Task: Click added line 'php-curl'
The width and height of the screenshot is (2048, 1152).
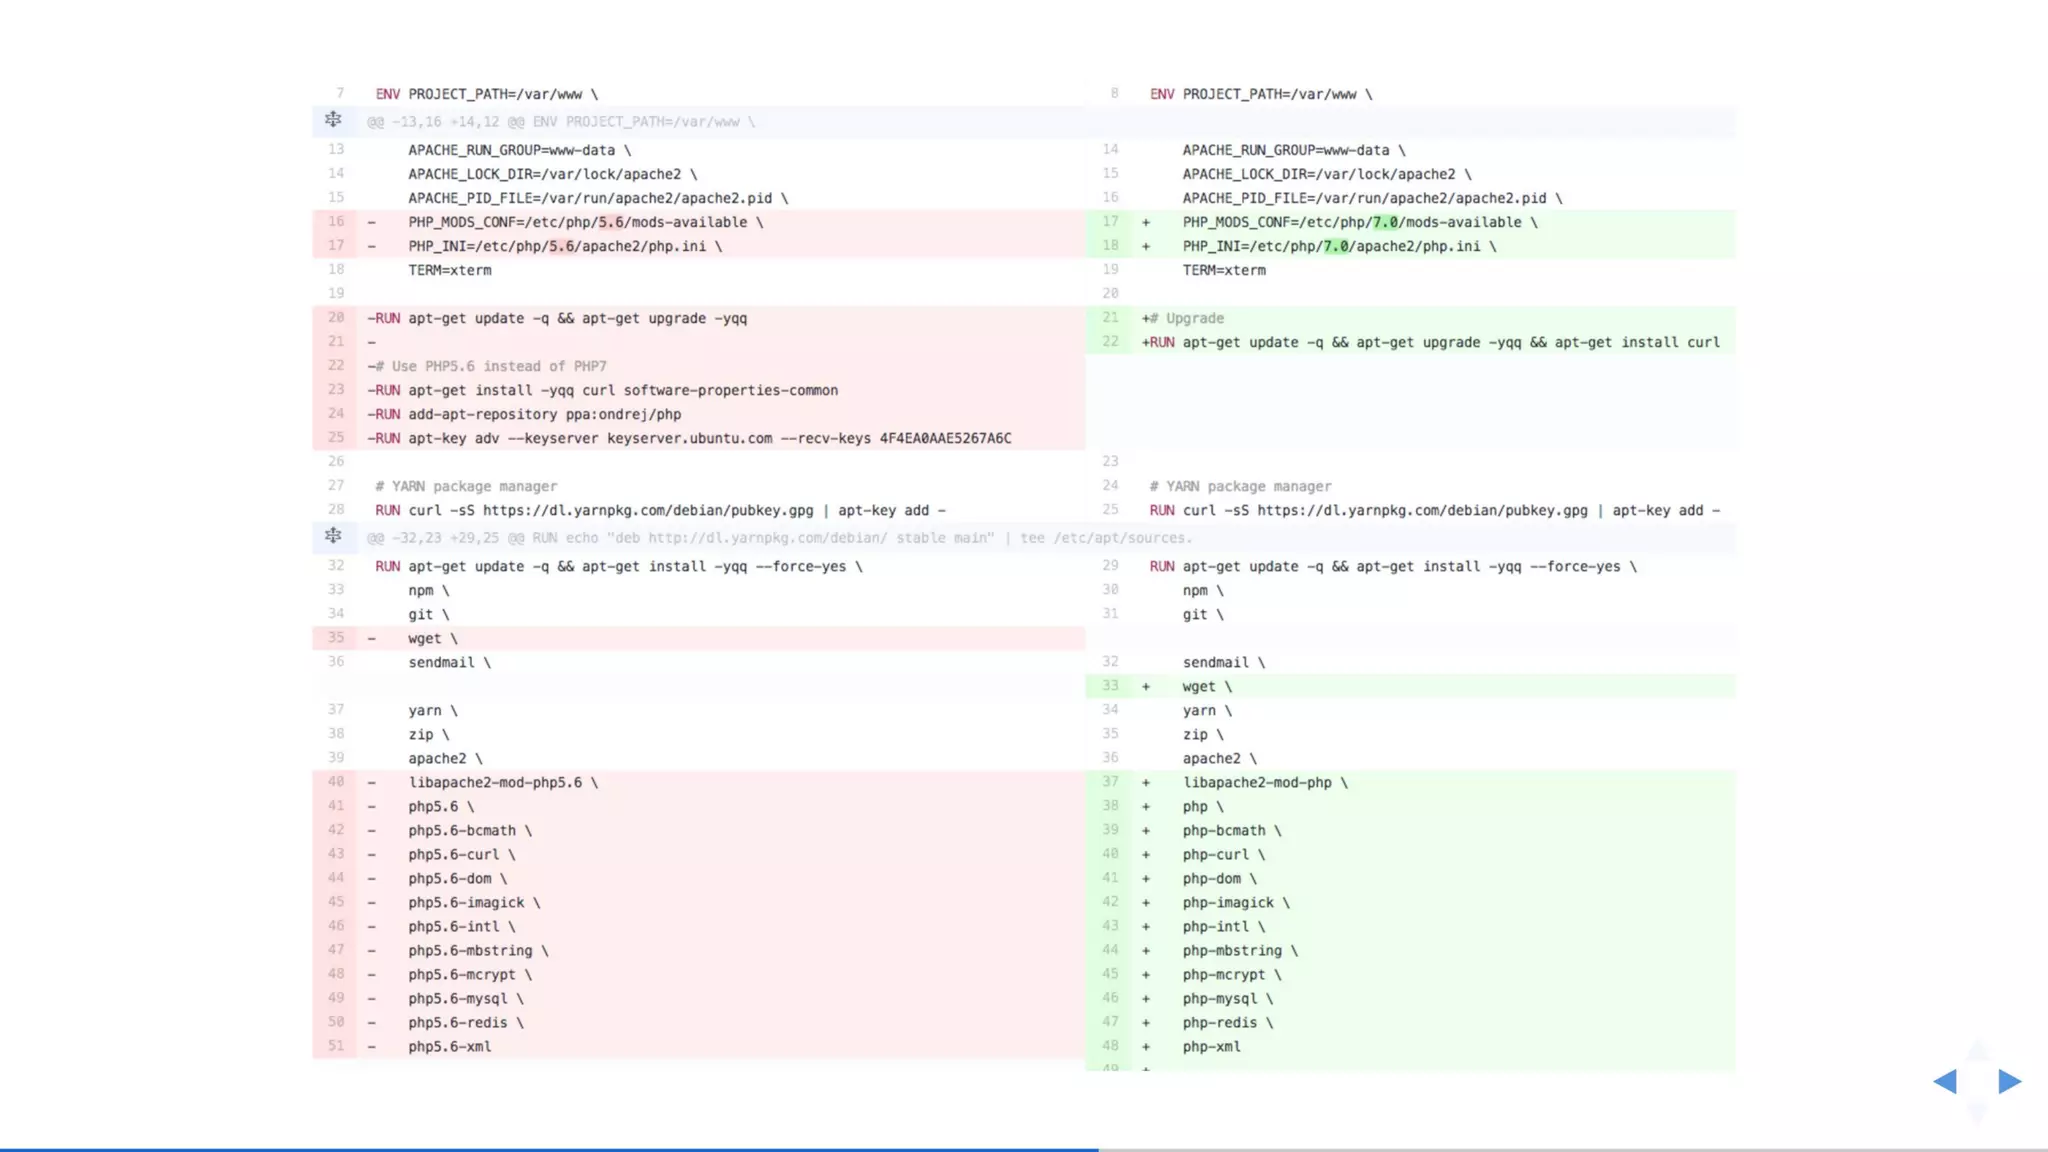Action: click(x=1411, y=854)
